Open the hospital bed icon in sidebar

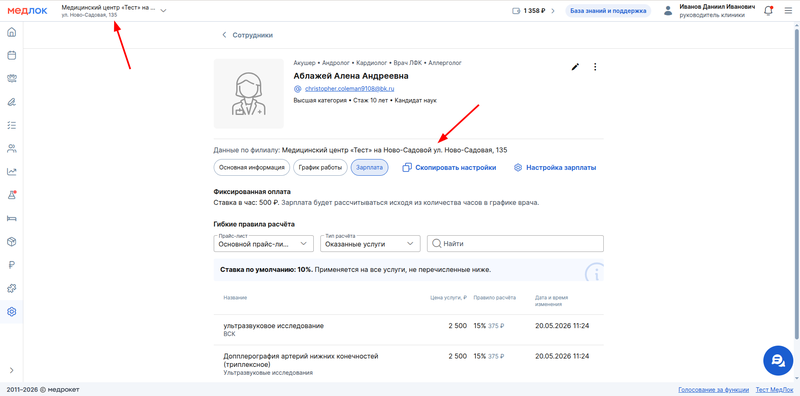point(11,218)
